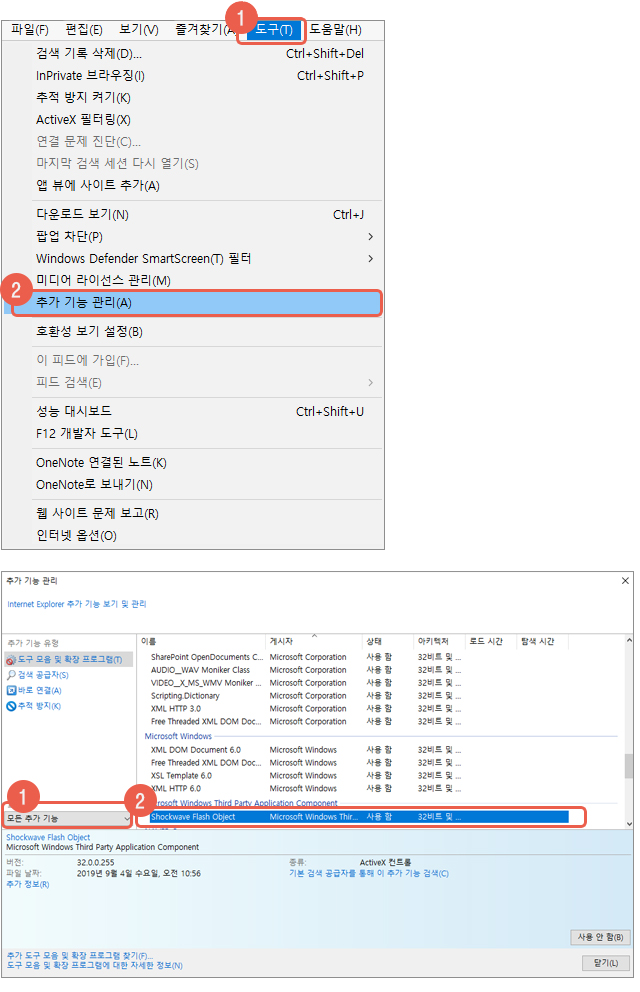Click the 닫기(L) button
640x992 pixels.
point(605,963)
